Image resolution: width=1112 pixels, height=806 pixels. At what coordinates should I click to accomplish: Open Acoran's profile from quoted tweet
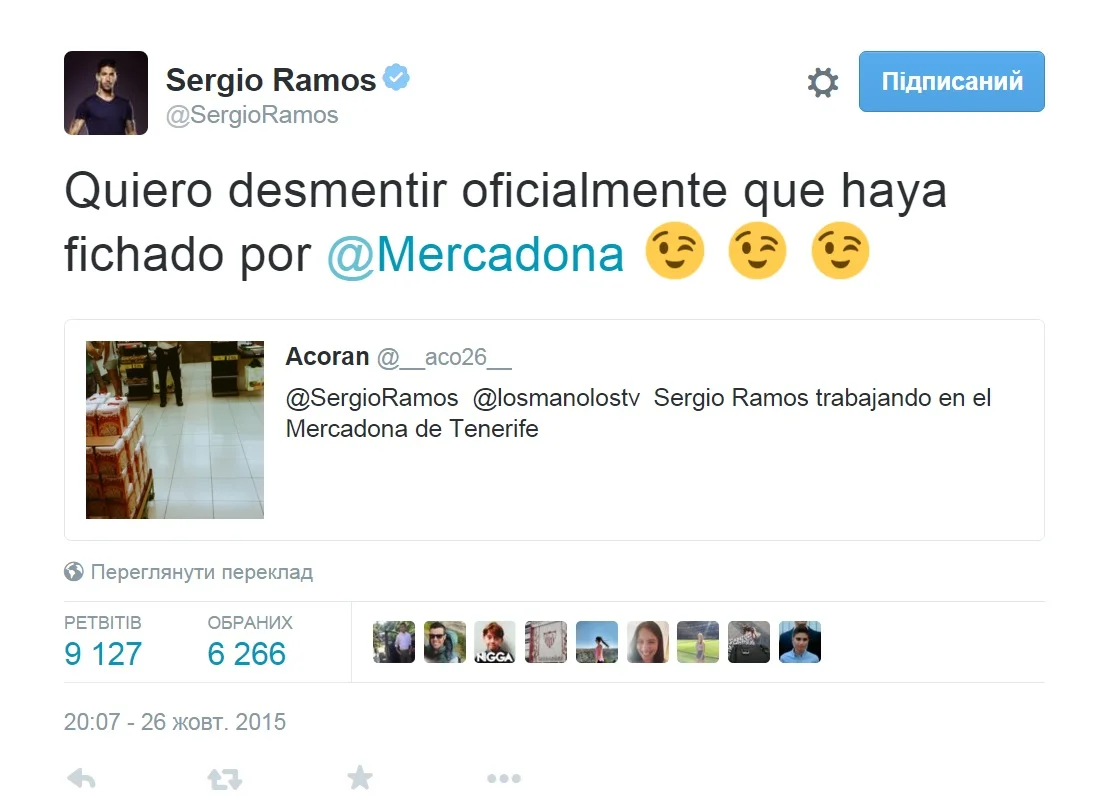pos(327,357)
